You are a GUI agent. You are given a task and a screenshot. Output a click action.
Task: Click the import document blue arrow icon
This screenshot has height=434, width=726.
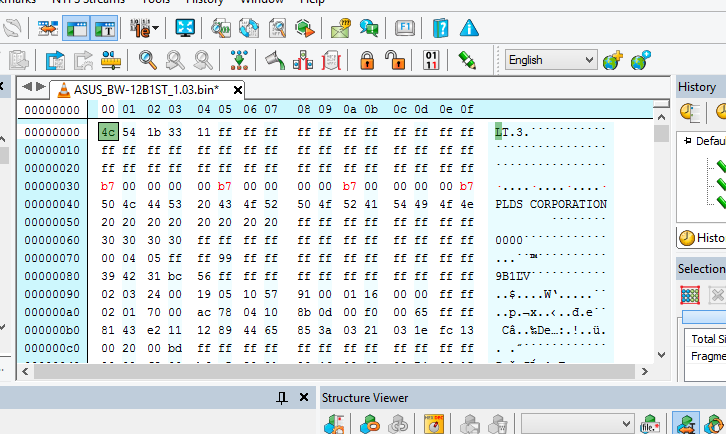(x=55, y=60)
